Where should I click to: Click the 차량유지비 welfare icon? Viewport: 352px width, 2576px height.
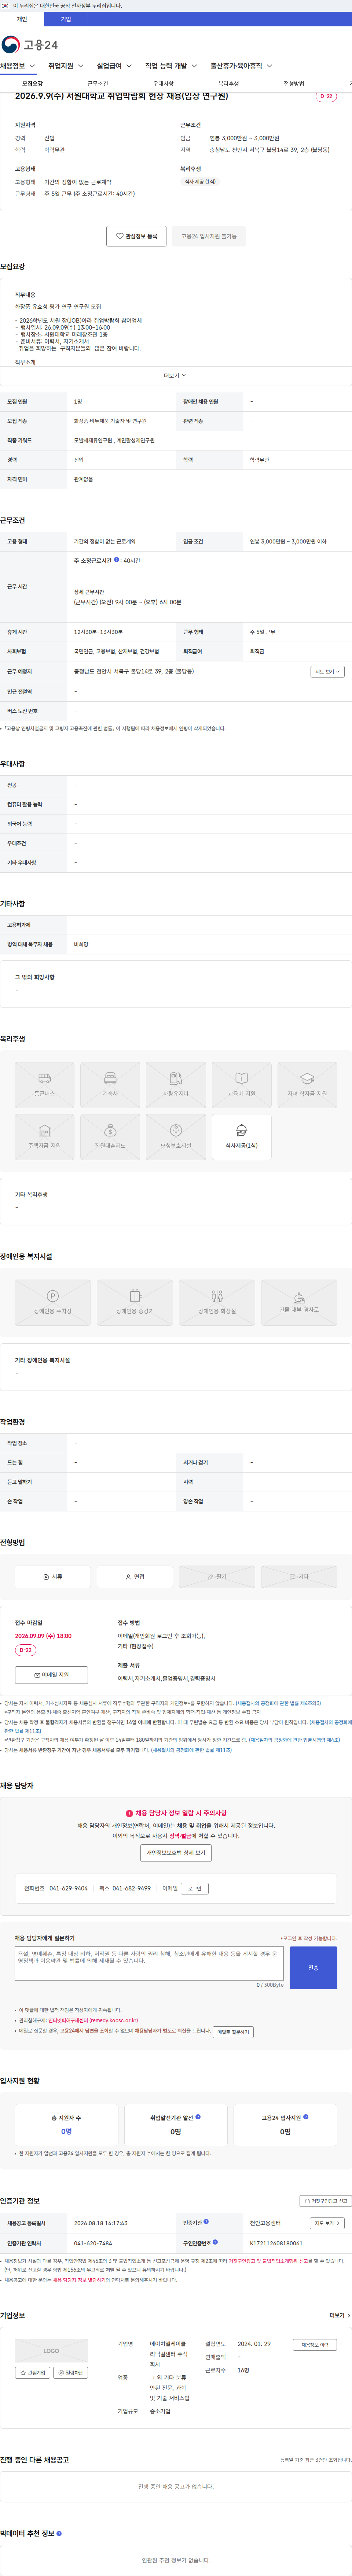176,1085
